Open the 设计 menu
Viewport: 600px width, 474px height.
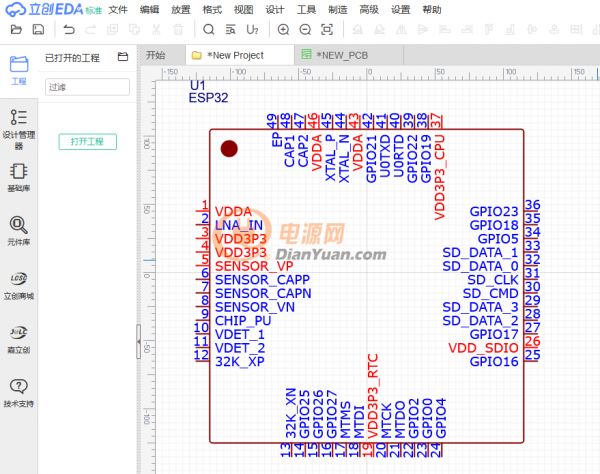pos(275,10)
